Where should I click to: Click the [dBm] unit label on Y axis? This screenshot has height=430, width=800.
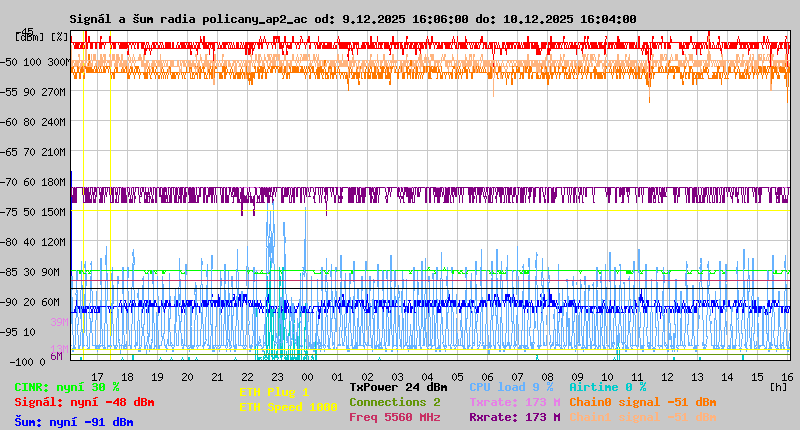29,37
